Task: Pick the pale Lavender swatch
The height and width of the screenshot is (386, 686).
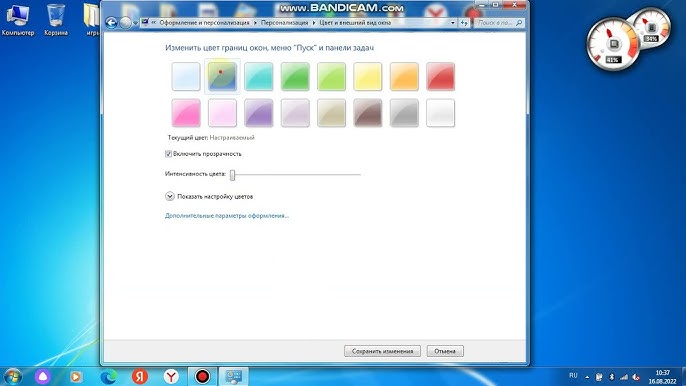Action: click(295, 113)
